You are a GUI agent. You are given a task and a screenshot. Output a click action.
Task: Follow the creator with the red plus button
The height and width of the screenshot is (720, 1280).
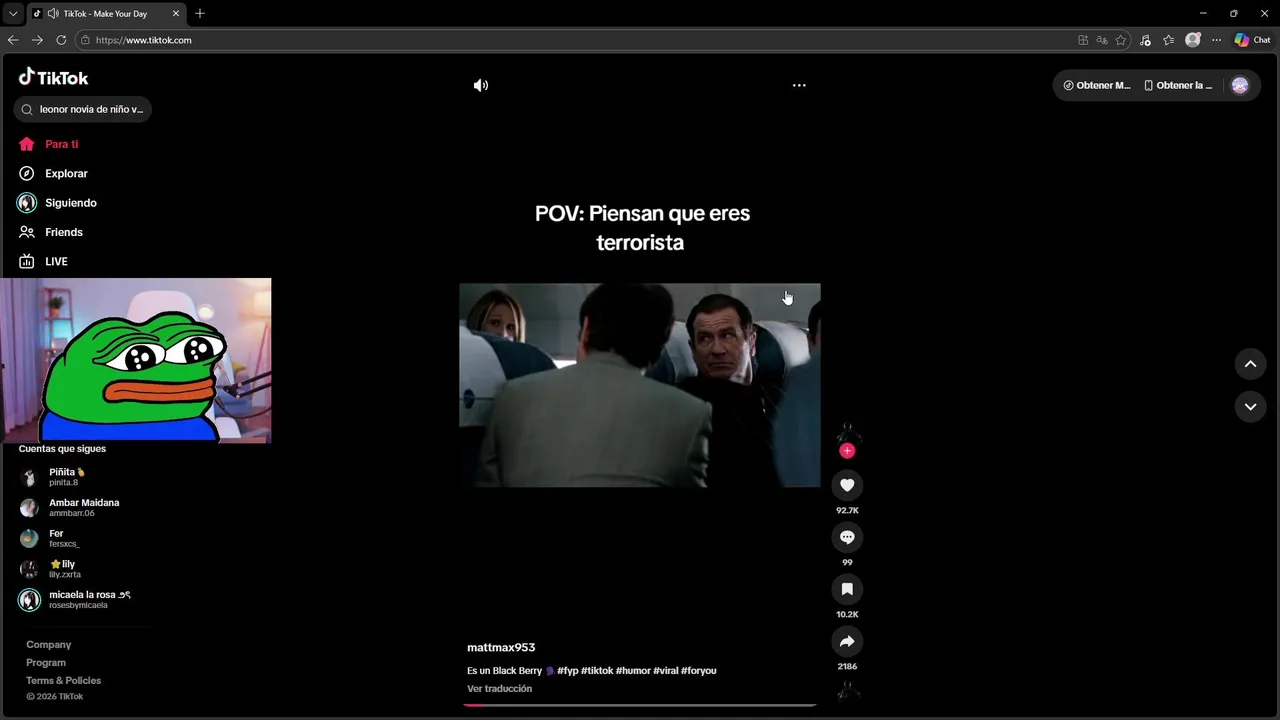[x=847, y=451]
